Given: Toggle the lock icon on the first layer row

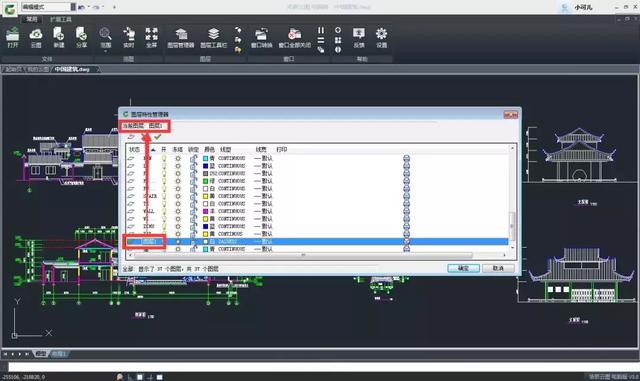Looking at the screenshot, I should click(x=193, y=158).
